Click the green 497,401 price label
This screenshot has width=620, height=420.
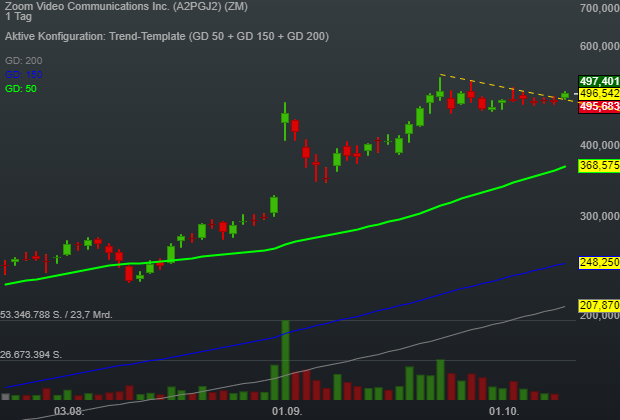tap(599, 81)
